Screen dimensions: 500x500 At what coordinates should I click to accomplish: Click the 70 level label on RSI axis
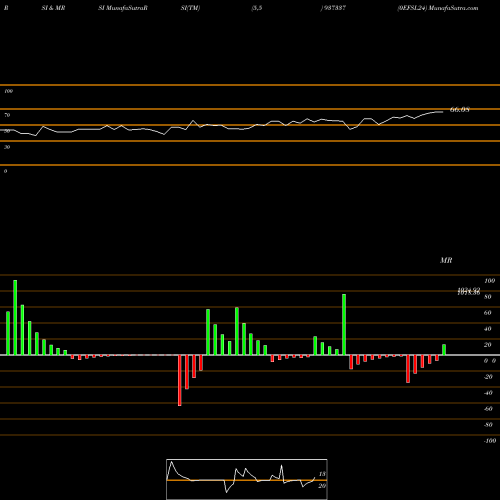[7, 115]
